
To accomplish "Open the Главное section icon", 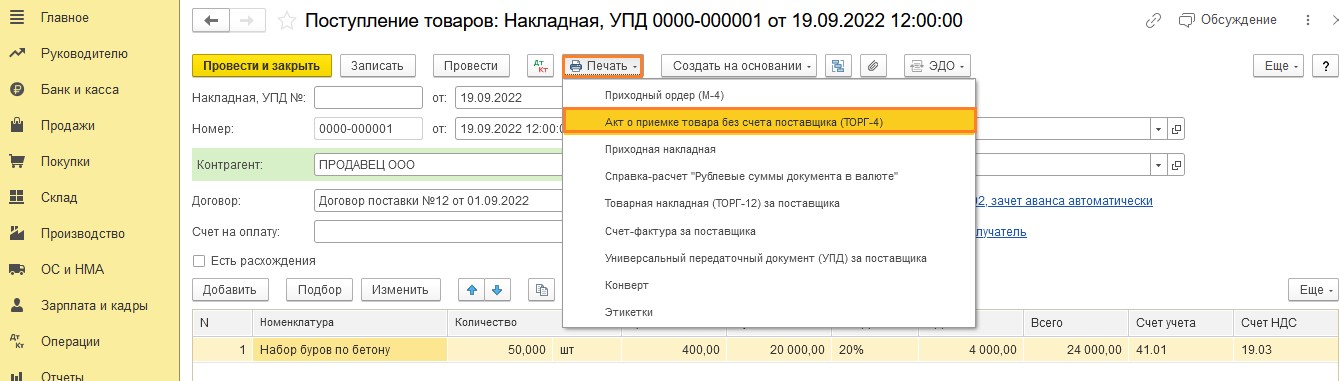I will click(17, 17).
